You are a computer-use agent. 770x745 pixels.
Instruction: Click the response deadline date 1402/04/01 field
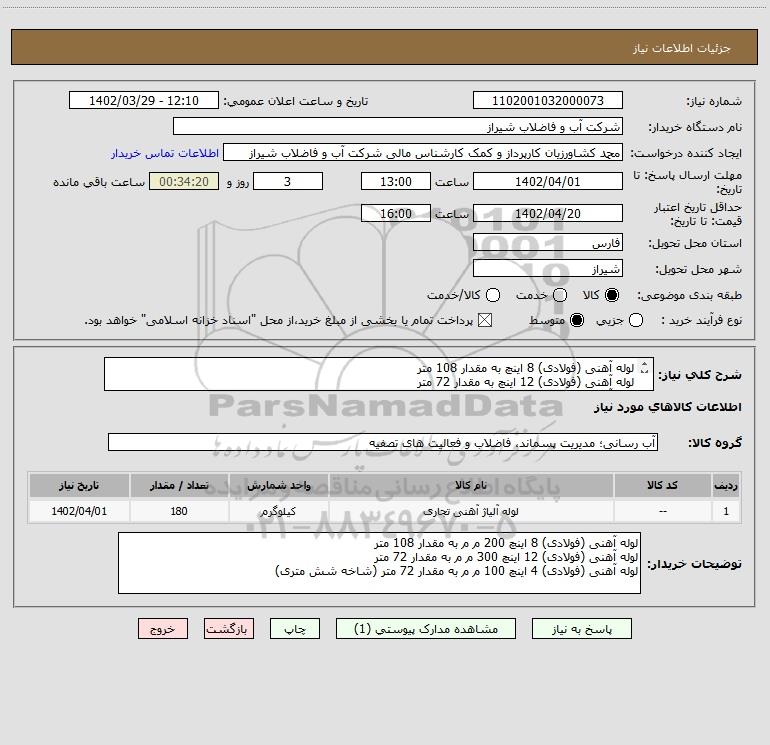tap(548, 182)
